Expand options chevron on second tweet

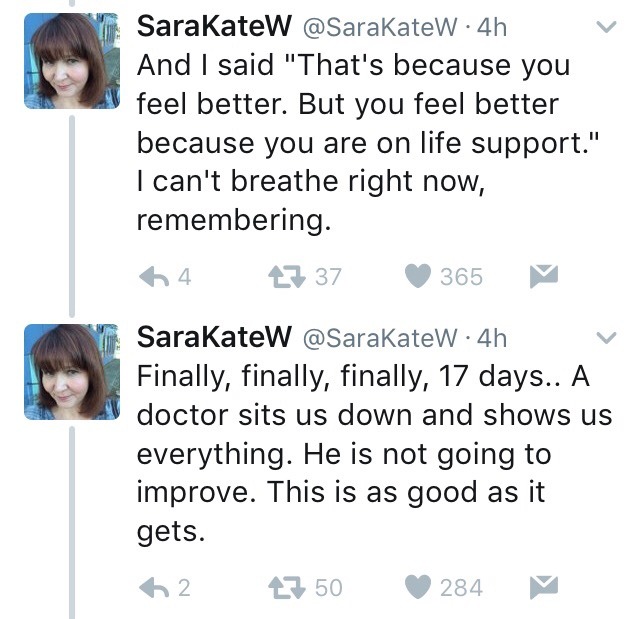pos(605,338)
